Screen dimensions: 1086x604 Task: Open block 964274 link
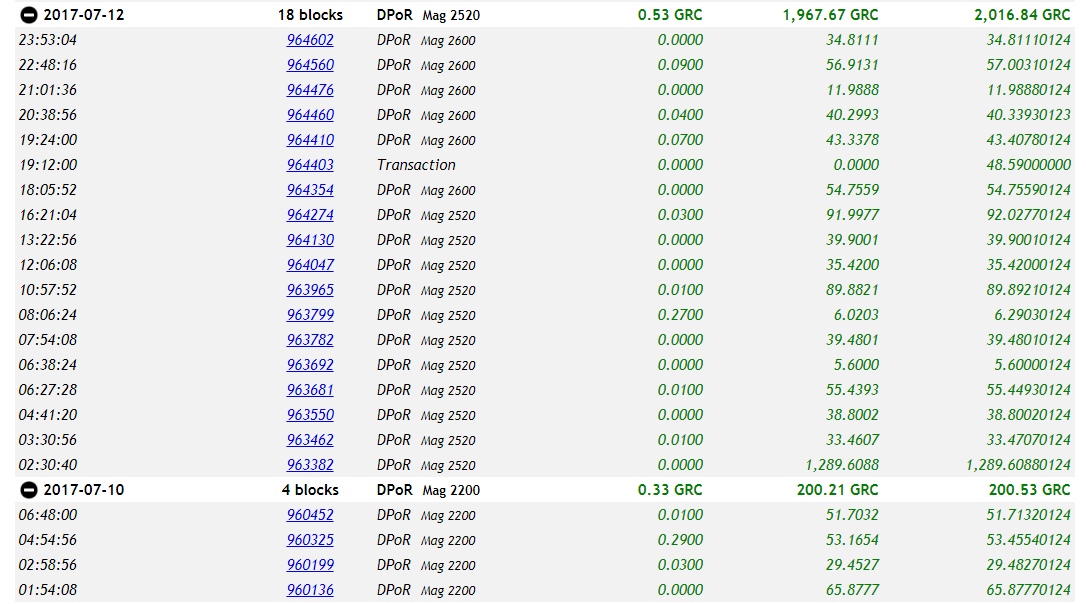(310, 215)
